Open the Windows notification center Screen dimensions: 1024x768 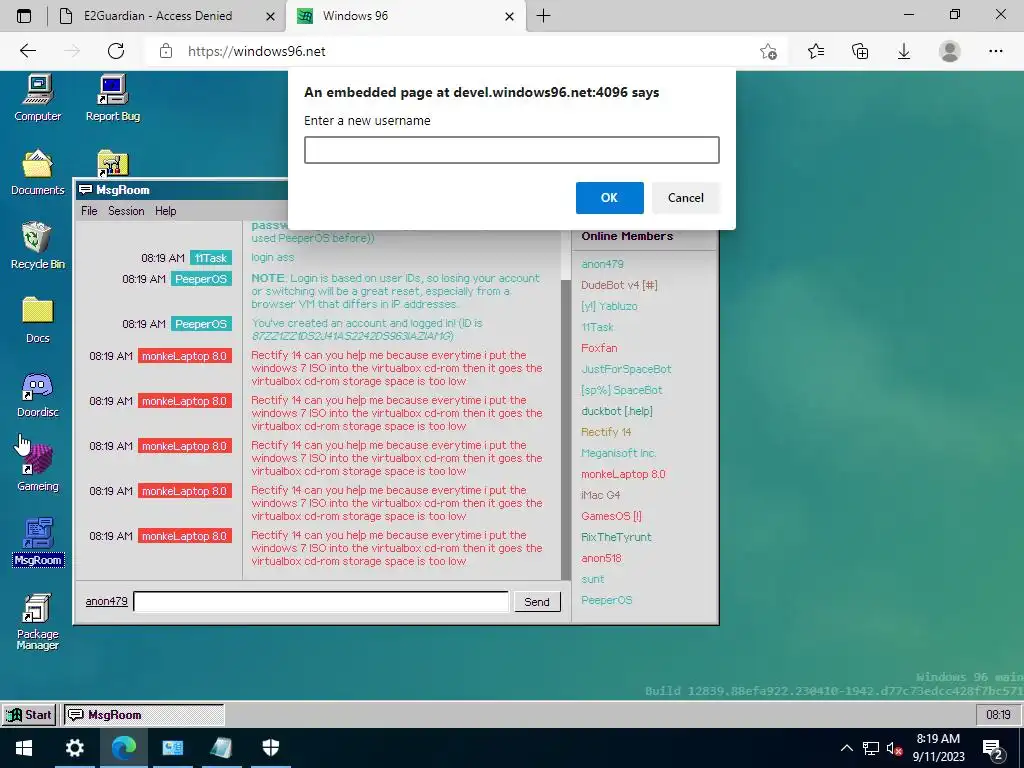coord(993,749)
